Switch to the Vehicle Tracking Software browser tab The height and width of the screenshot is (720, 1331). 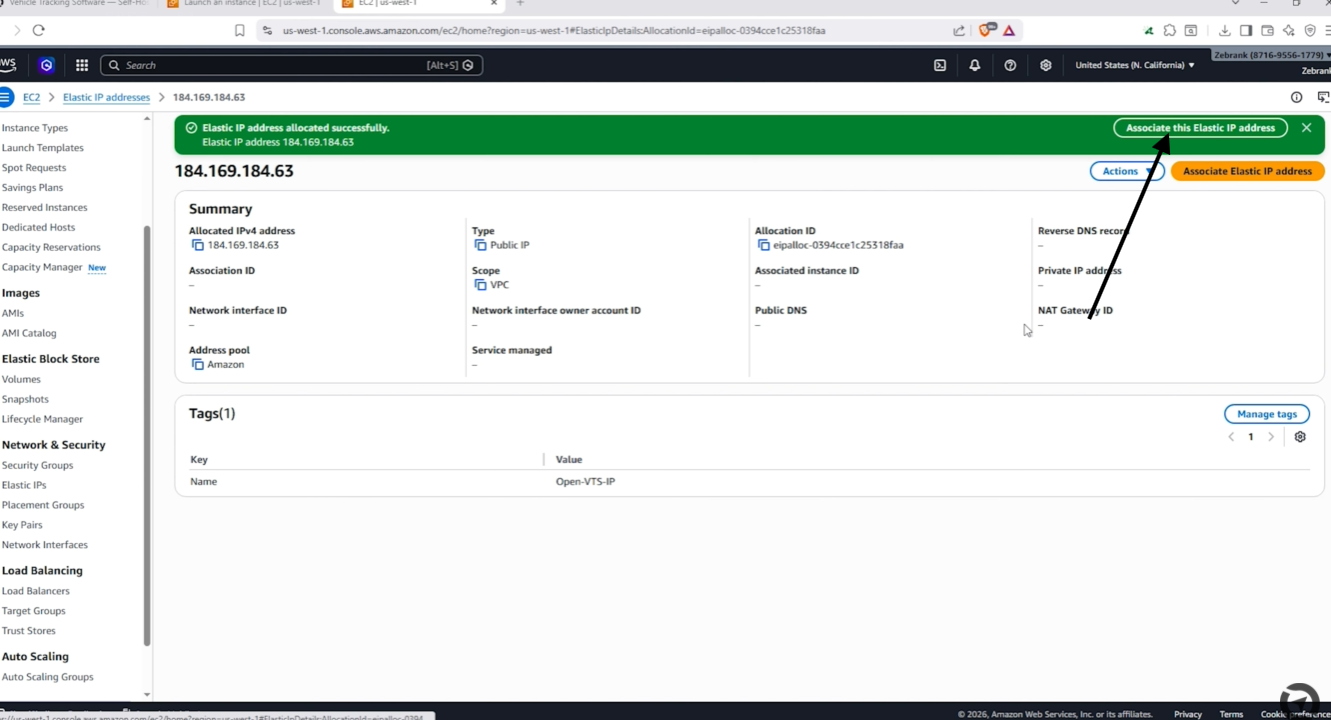[75, 4]
